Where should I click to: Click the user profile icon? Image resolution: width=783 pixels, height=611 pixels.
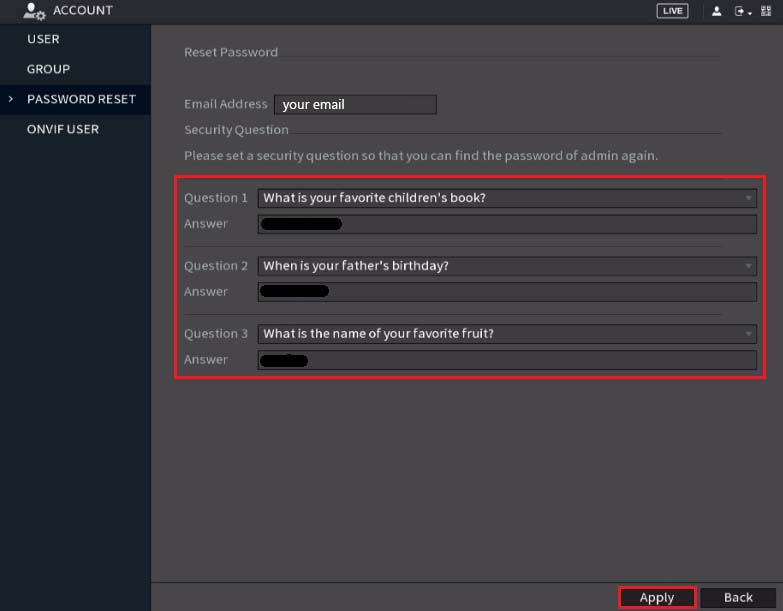716,11
